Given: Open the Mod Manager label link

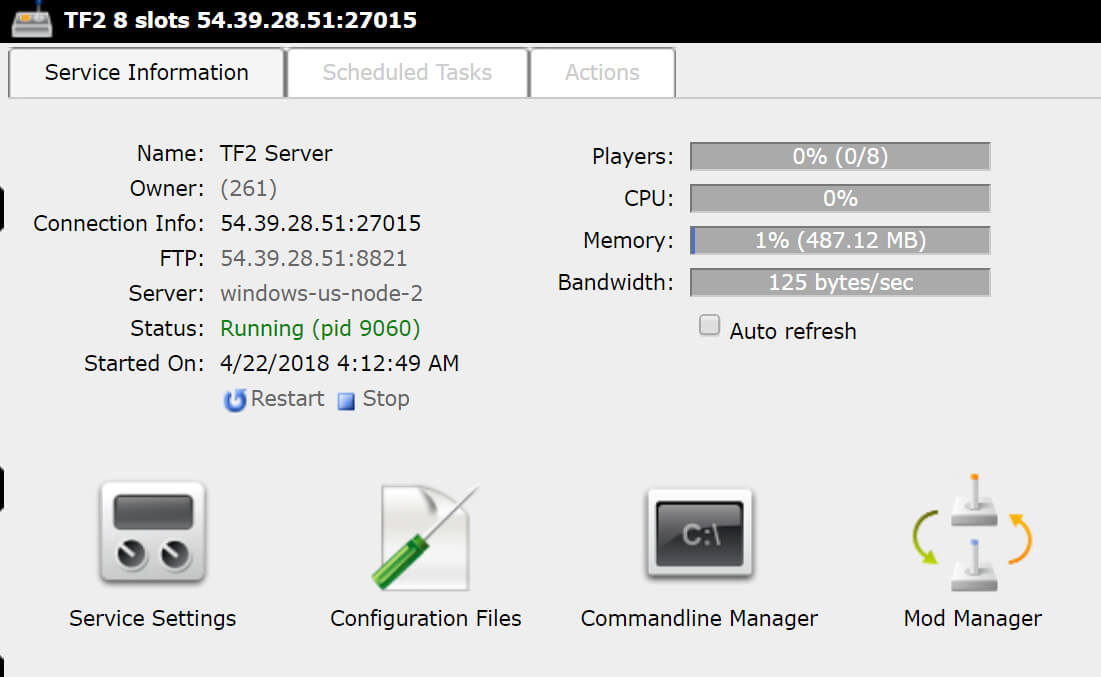Looking at the screenshot, I should point(973,618).
